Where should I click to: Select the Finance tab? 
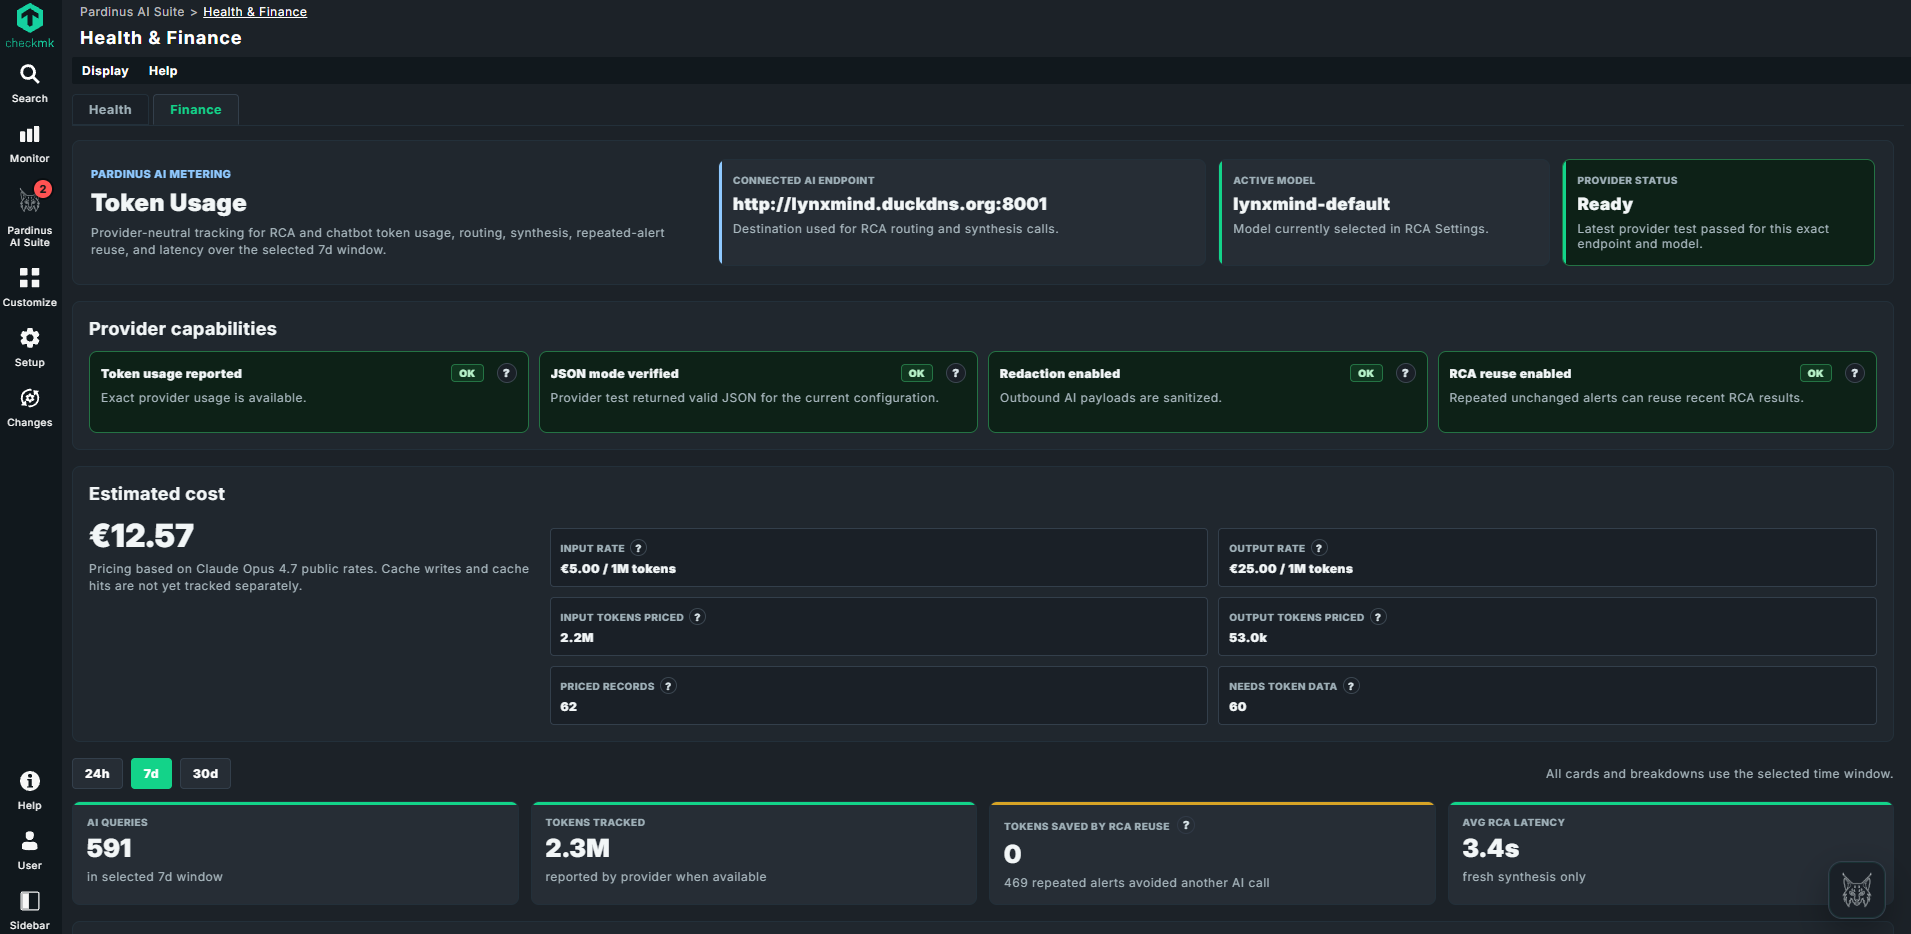(x=196, y=110)
